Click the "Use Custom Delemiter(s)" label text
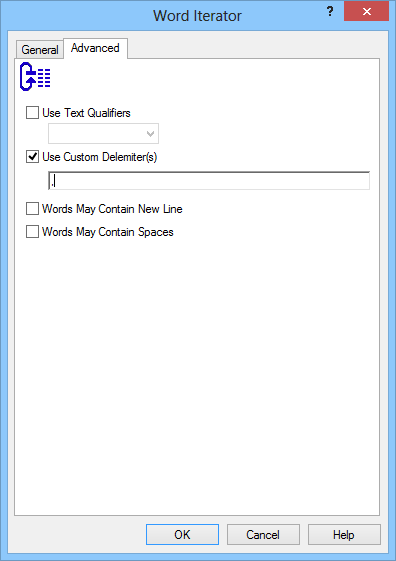Image resolution: width=396 pixels, height=561 pixels. click(x=99, y=157)
